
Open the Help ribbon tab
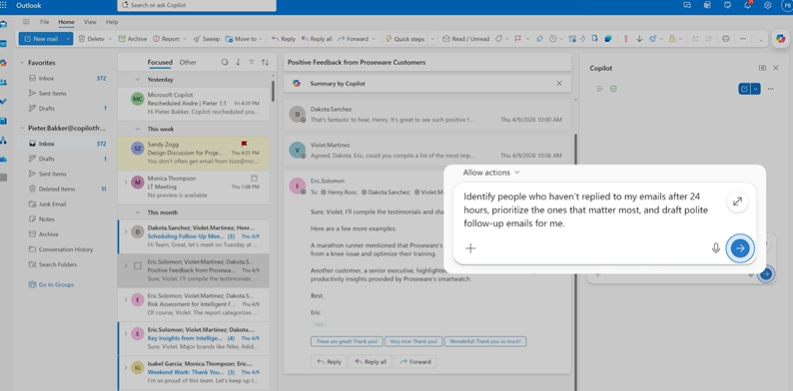pyautogui.click(x=112, y=22)
